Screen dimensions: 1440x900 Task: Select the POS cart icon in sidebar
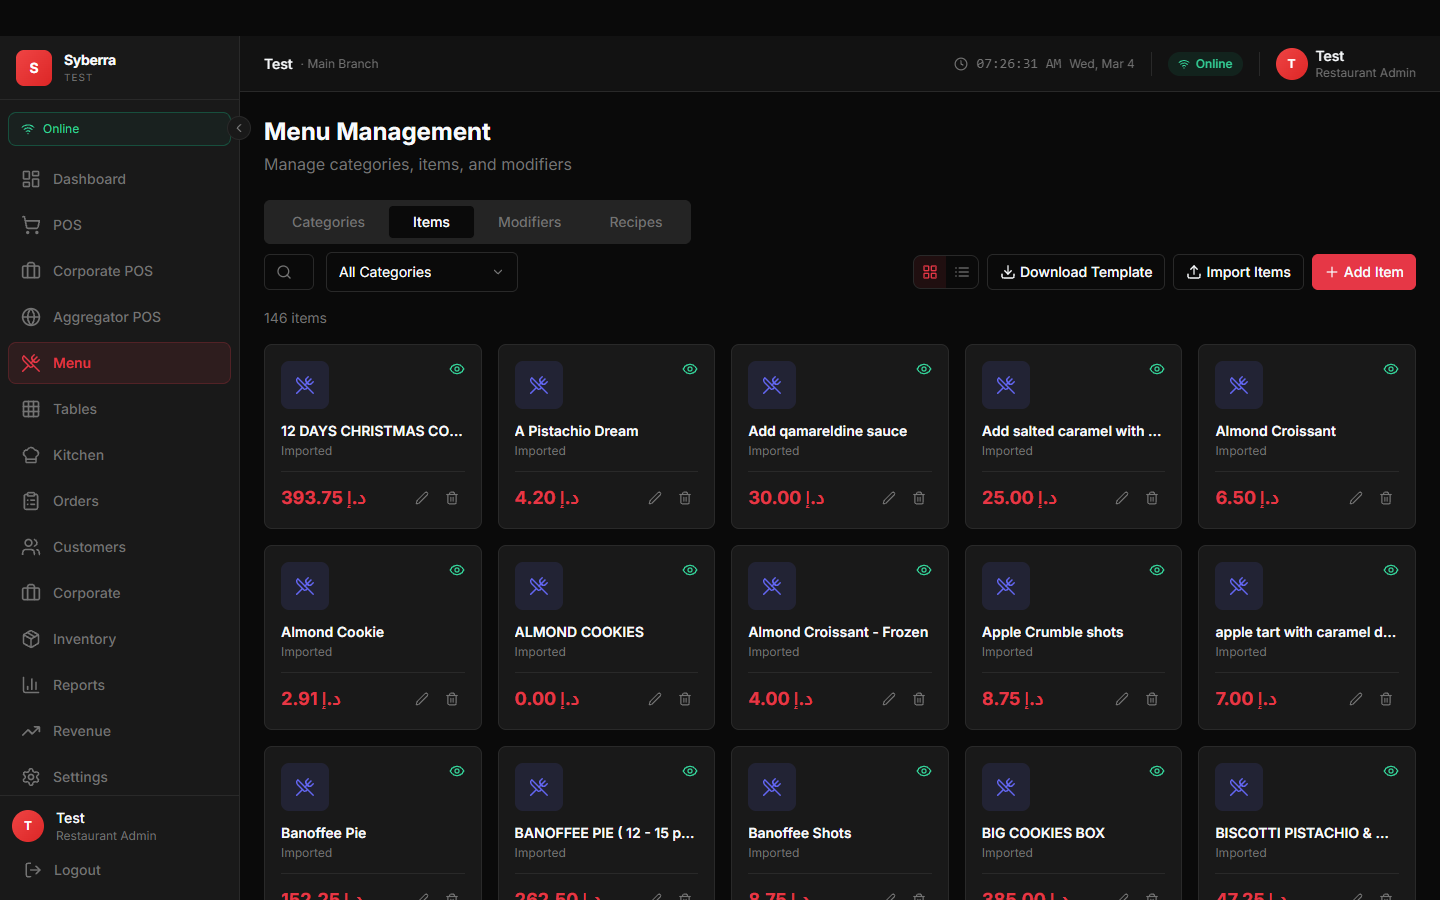[31, 225]
